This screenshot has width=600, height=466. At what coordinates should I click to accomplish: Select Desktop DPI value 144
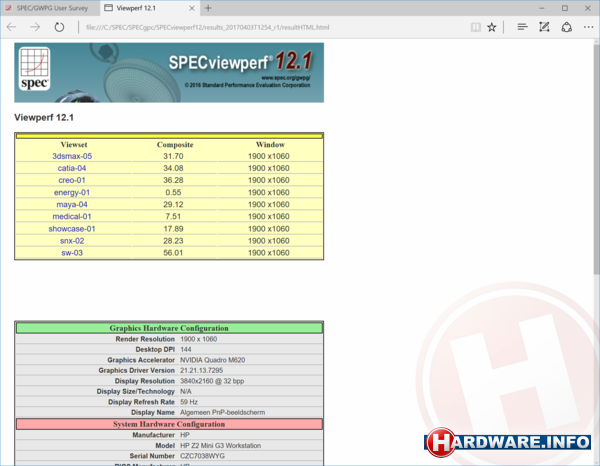pyautogui.click(x=186, y=349)
